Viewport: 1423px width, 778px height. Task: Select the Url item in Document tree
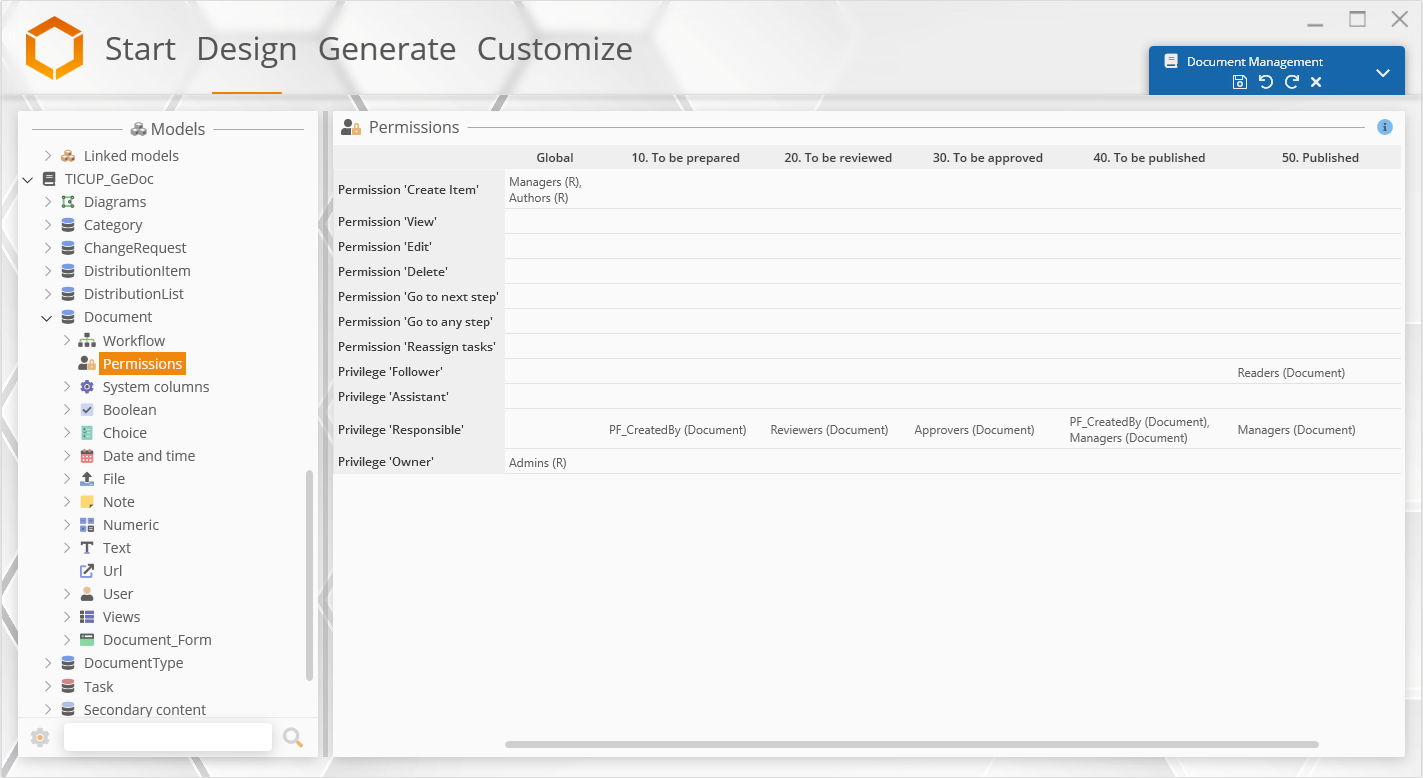point(112,571)
